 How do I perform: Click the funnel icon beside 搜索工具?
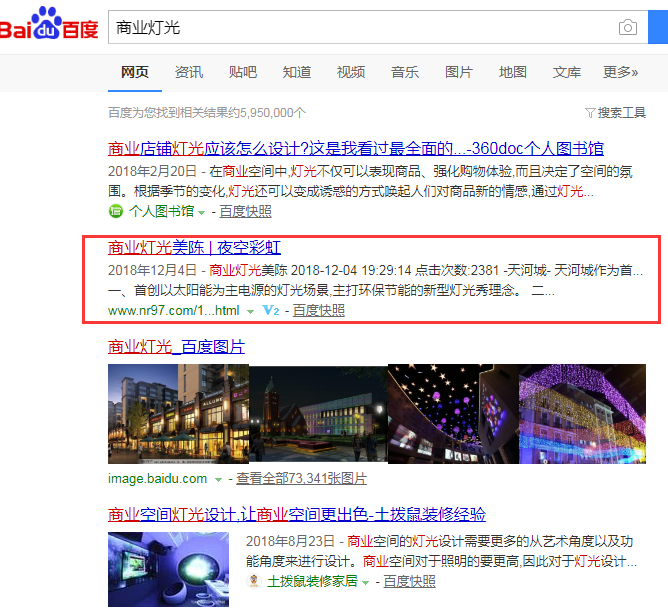tap(590, 113)
